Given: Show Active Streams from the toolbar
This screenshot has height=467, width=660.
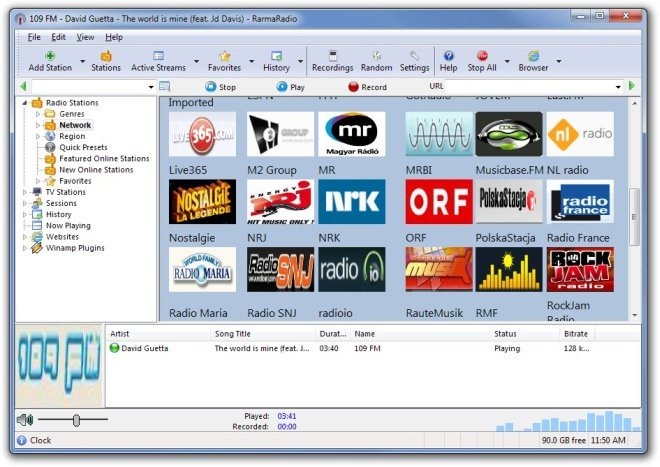Looking at the screenshot, I should coord(158,61).
